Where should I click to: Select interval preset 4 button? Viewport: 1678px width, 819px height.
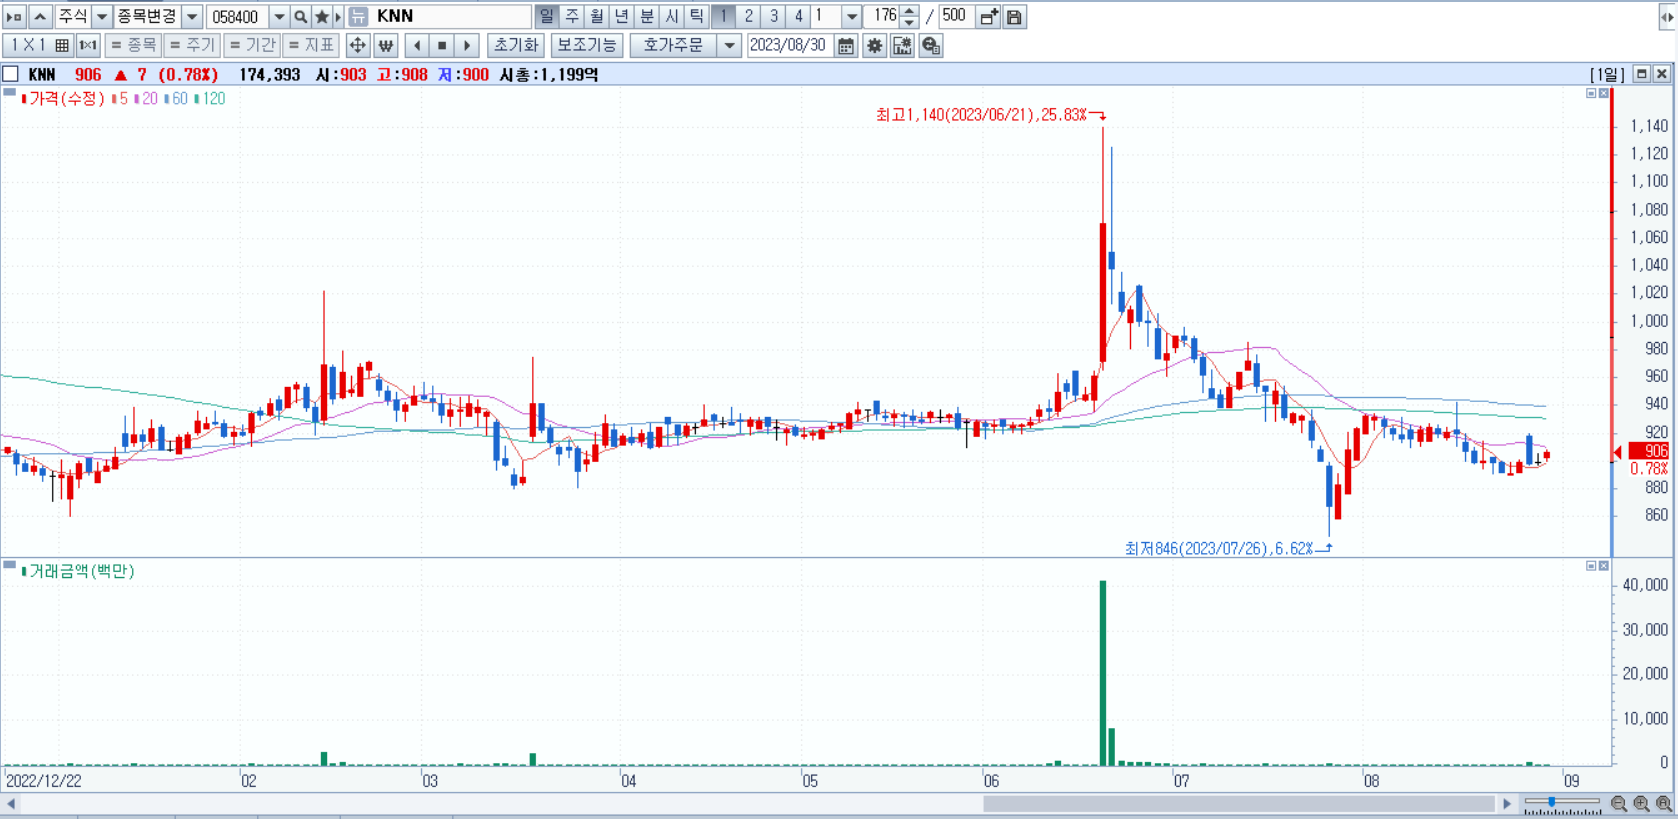(x=798, y=17)
